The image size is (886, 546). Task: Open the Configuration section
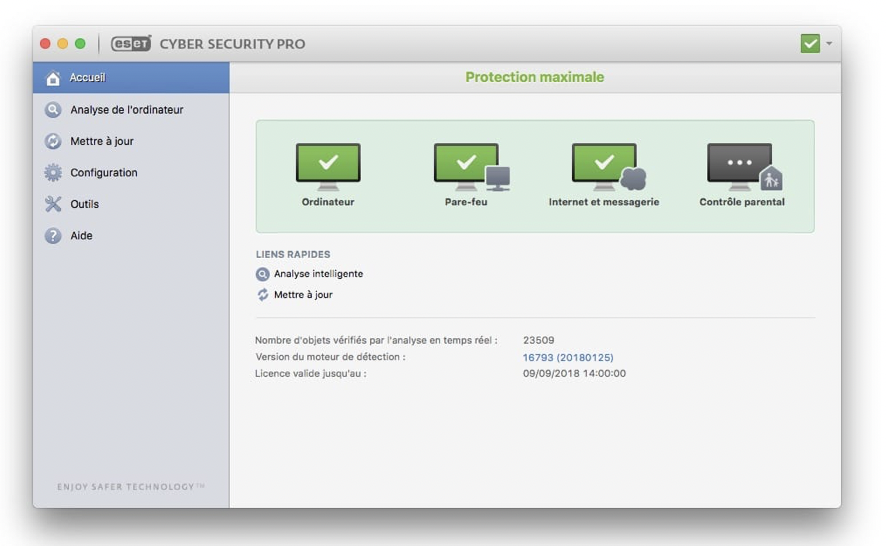point(131,172)
